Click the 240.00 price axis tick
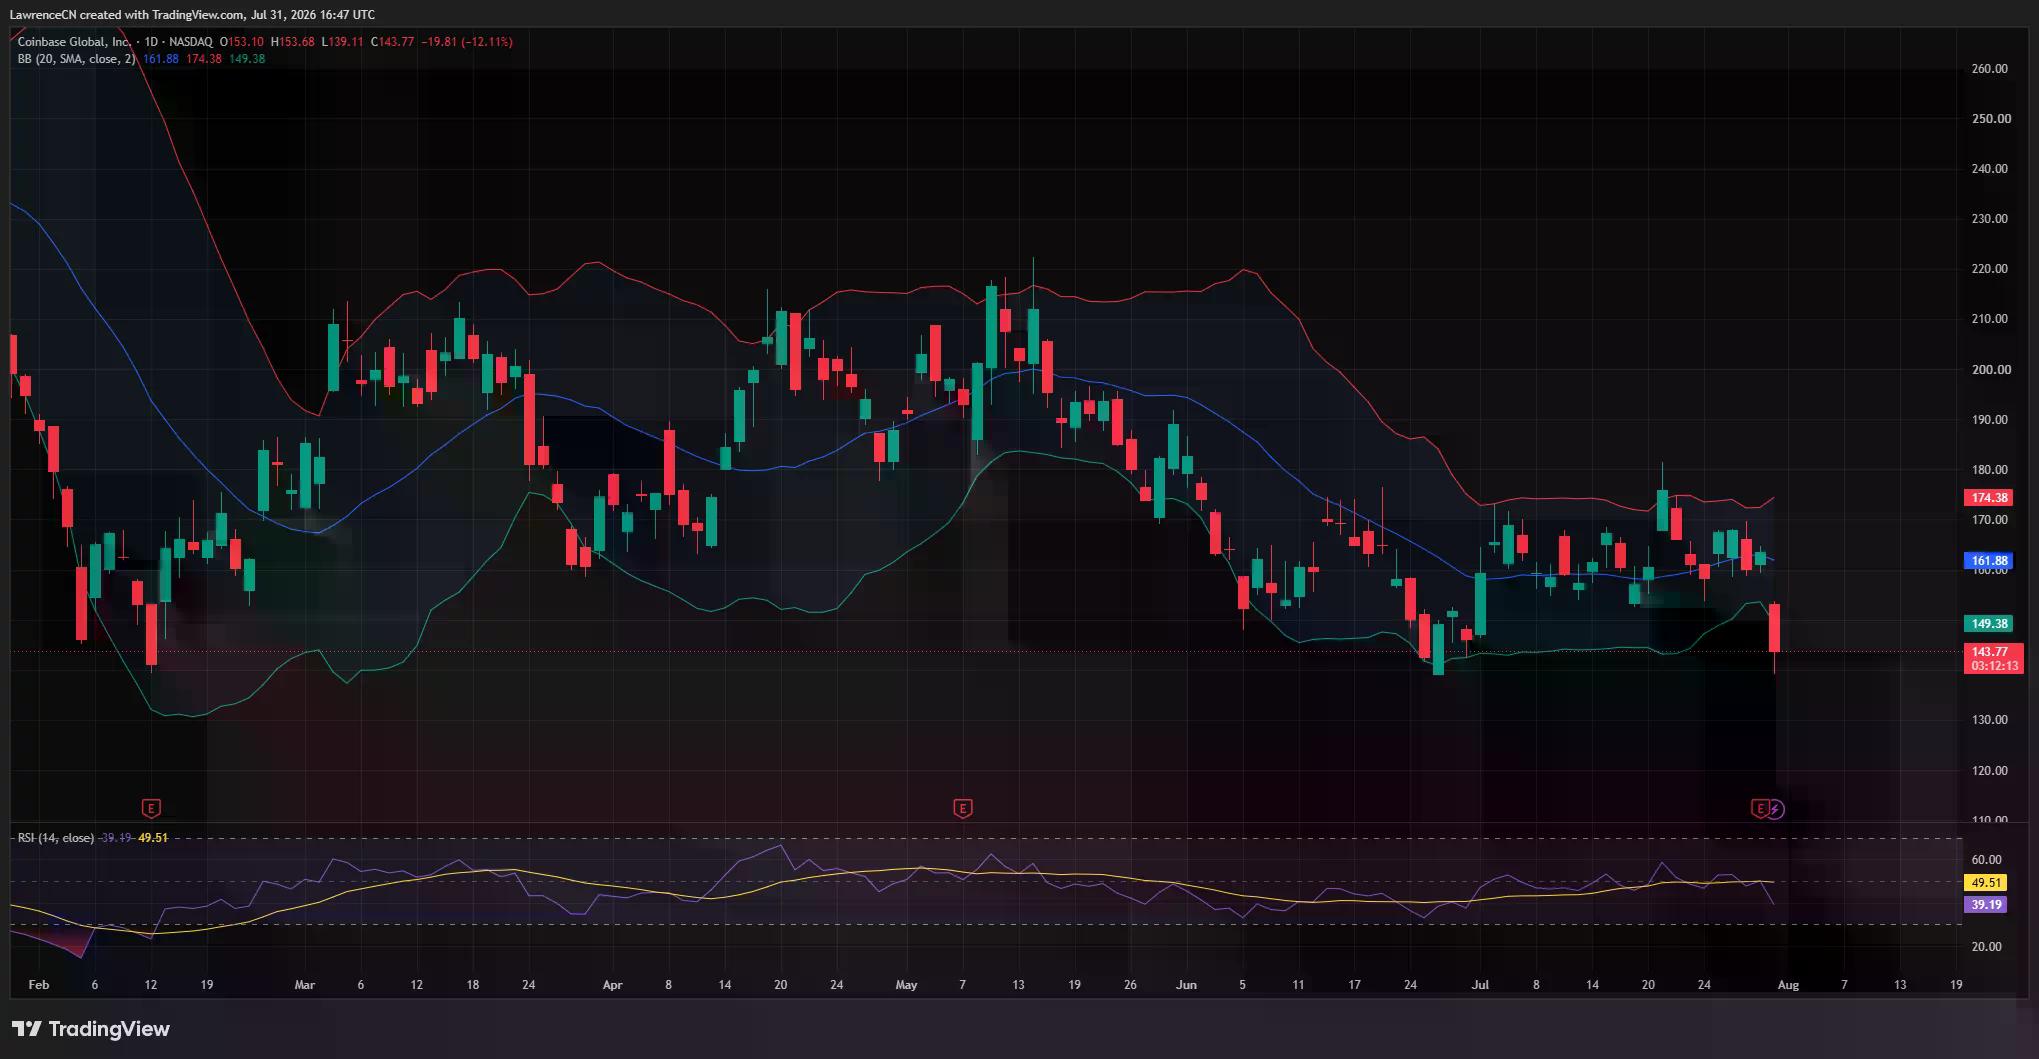 click(x=1989, y=169)
